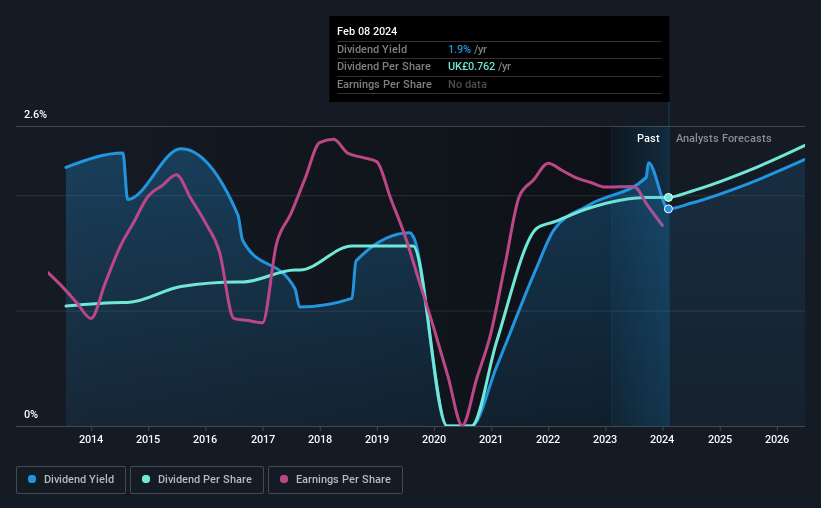Click the 2026 x-axis label
The height and width of the screenshot is (508, 821).
tap(777, 439)
